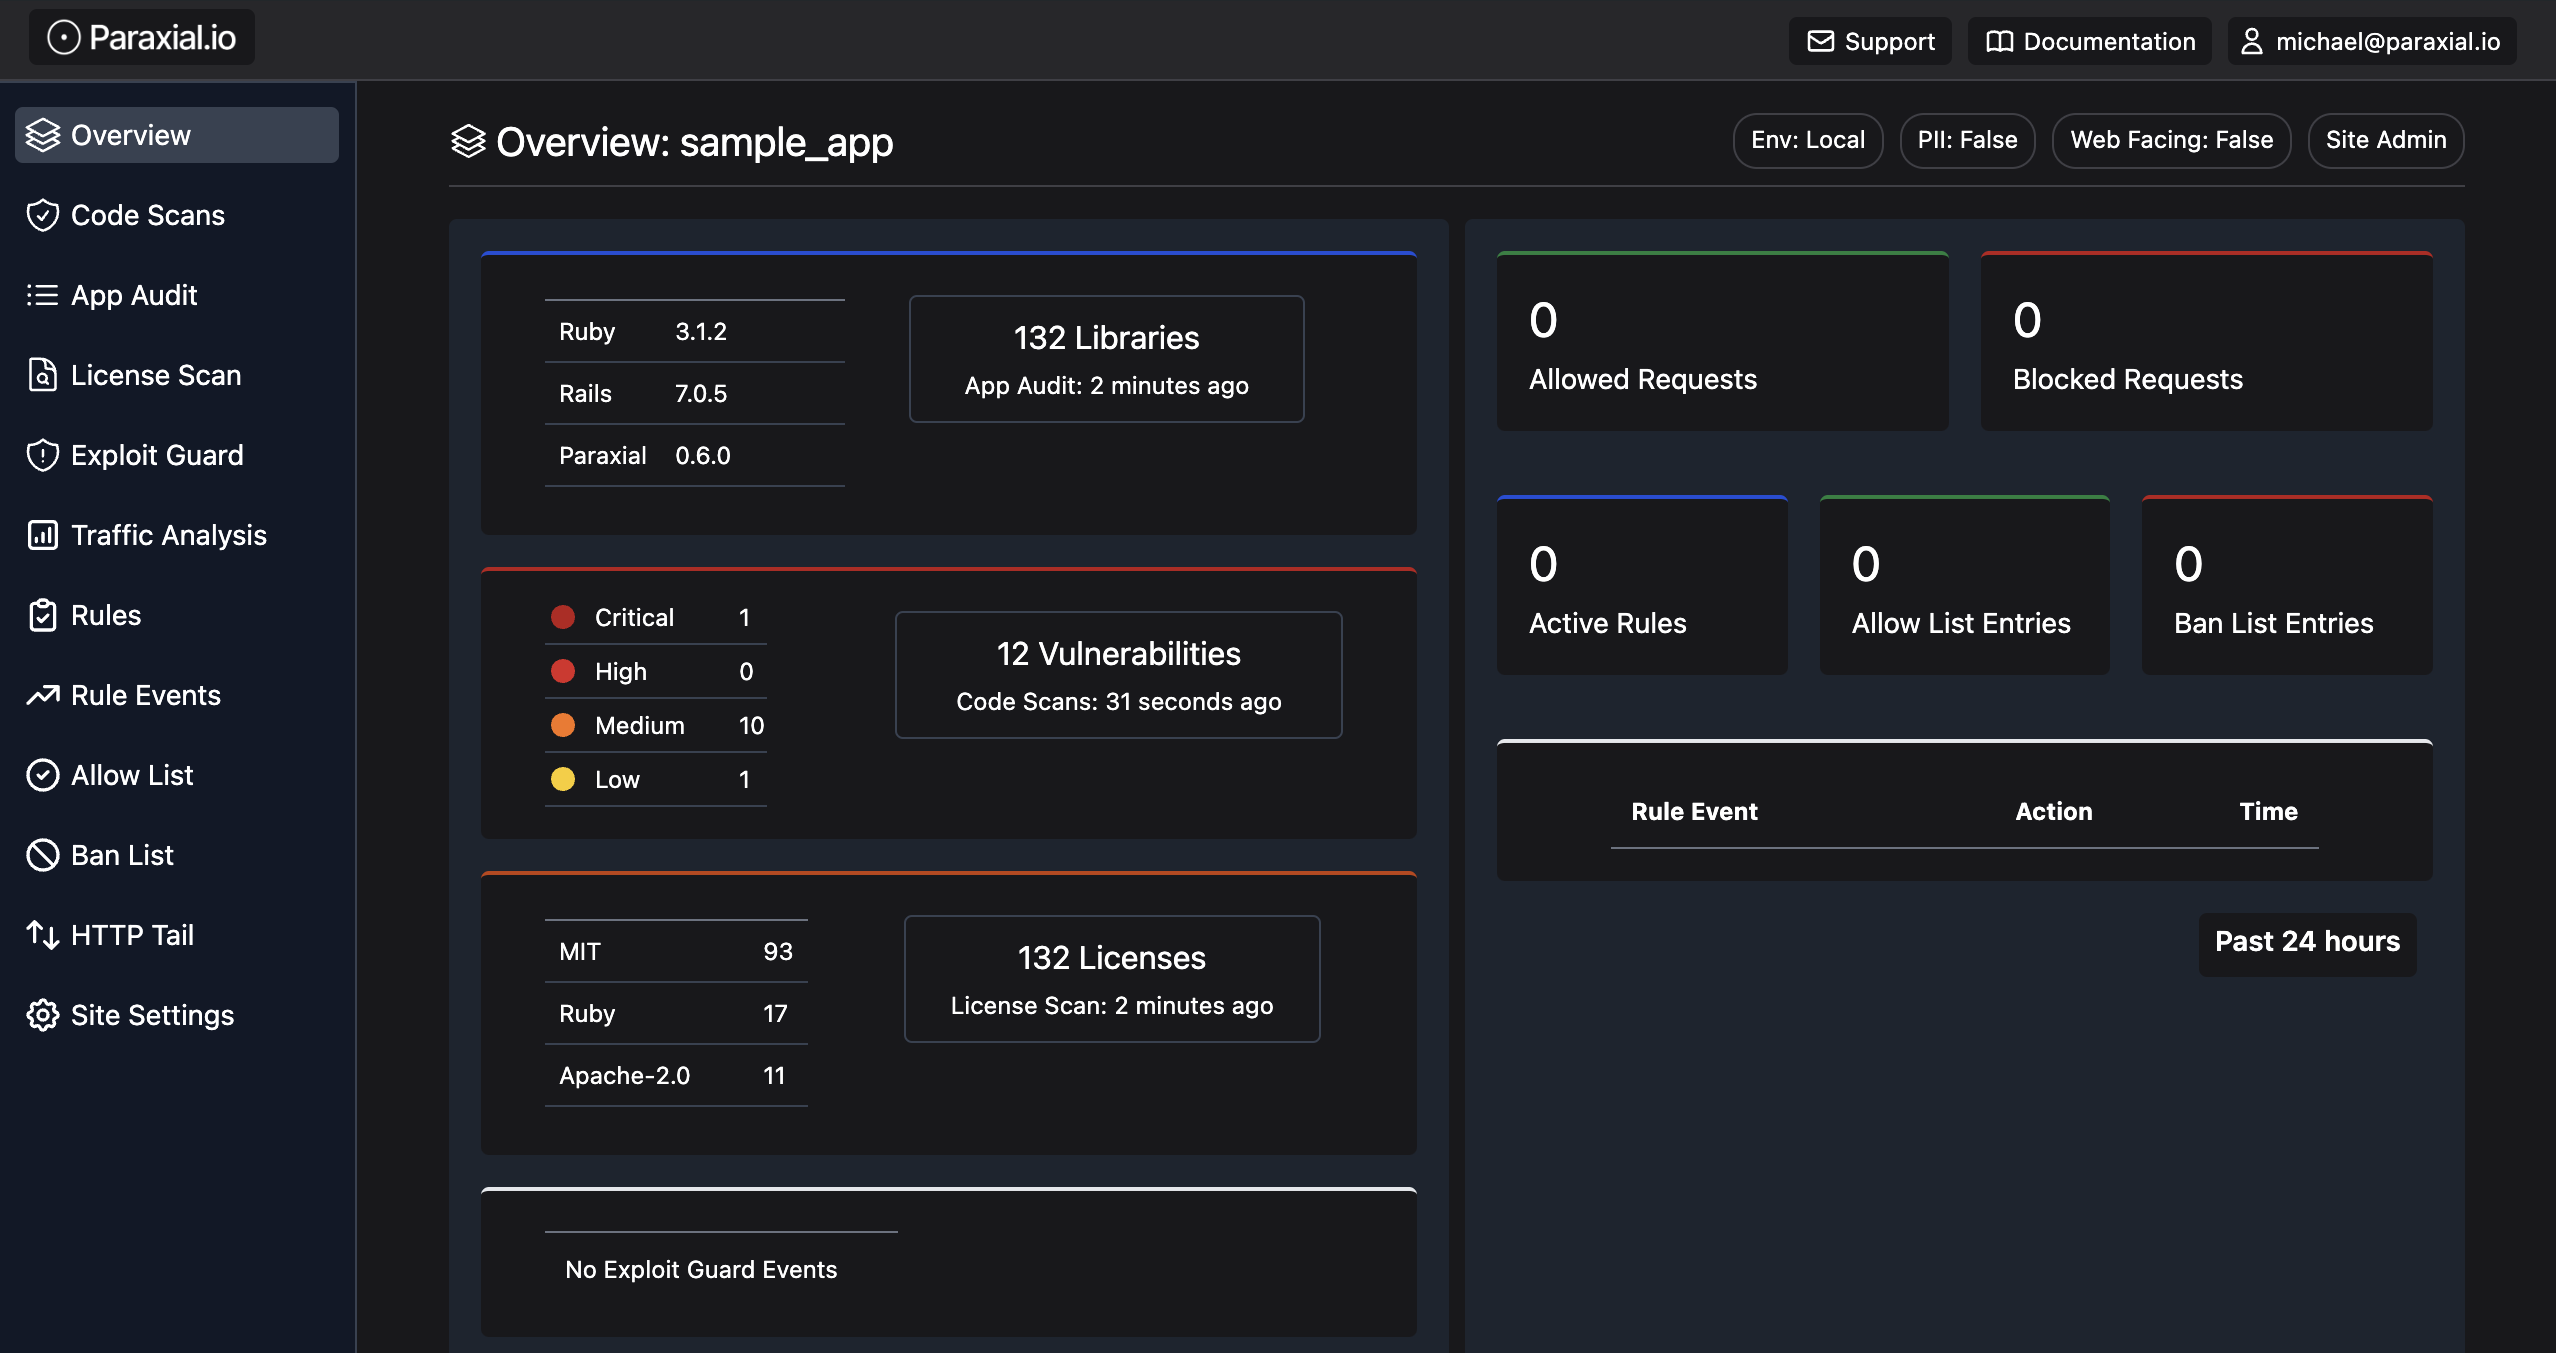Click the layers icon beside Overview heading
This screenshot has width=2556, height=1353.
tap(468, 141)
